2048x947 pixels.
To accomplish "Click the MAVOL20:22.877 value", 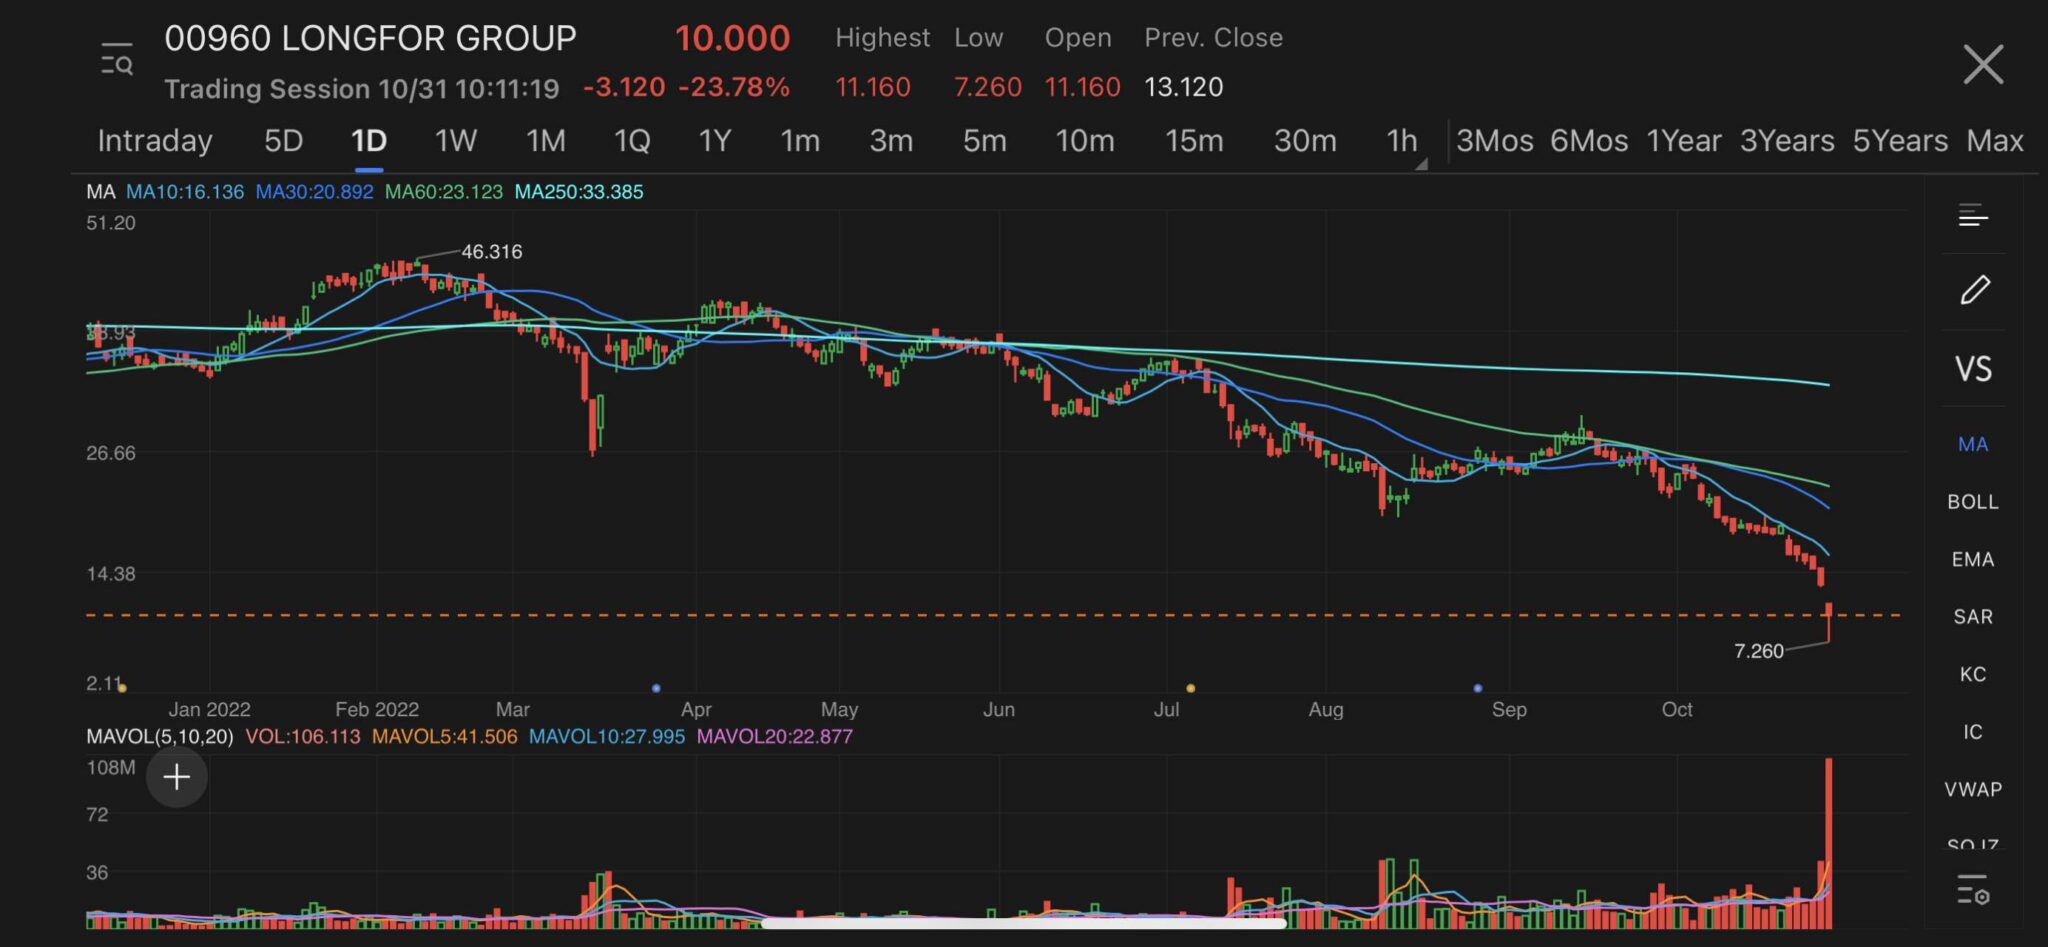I will 775,737.
